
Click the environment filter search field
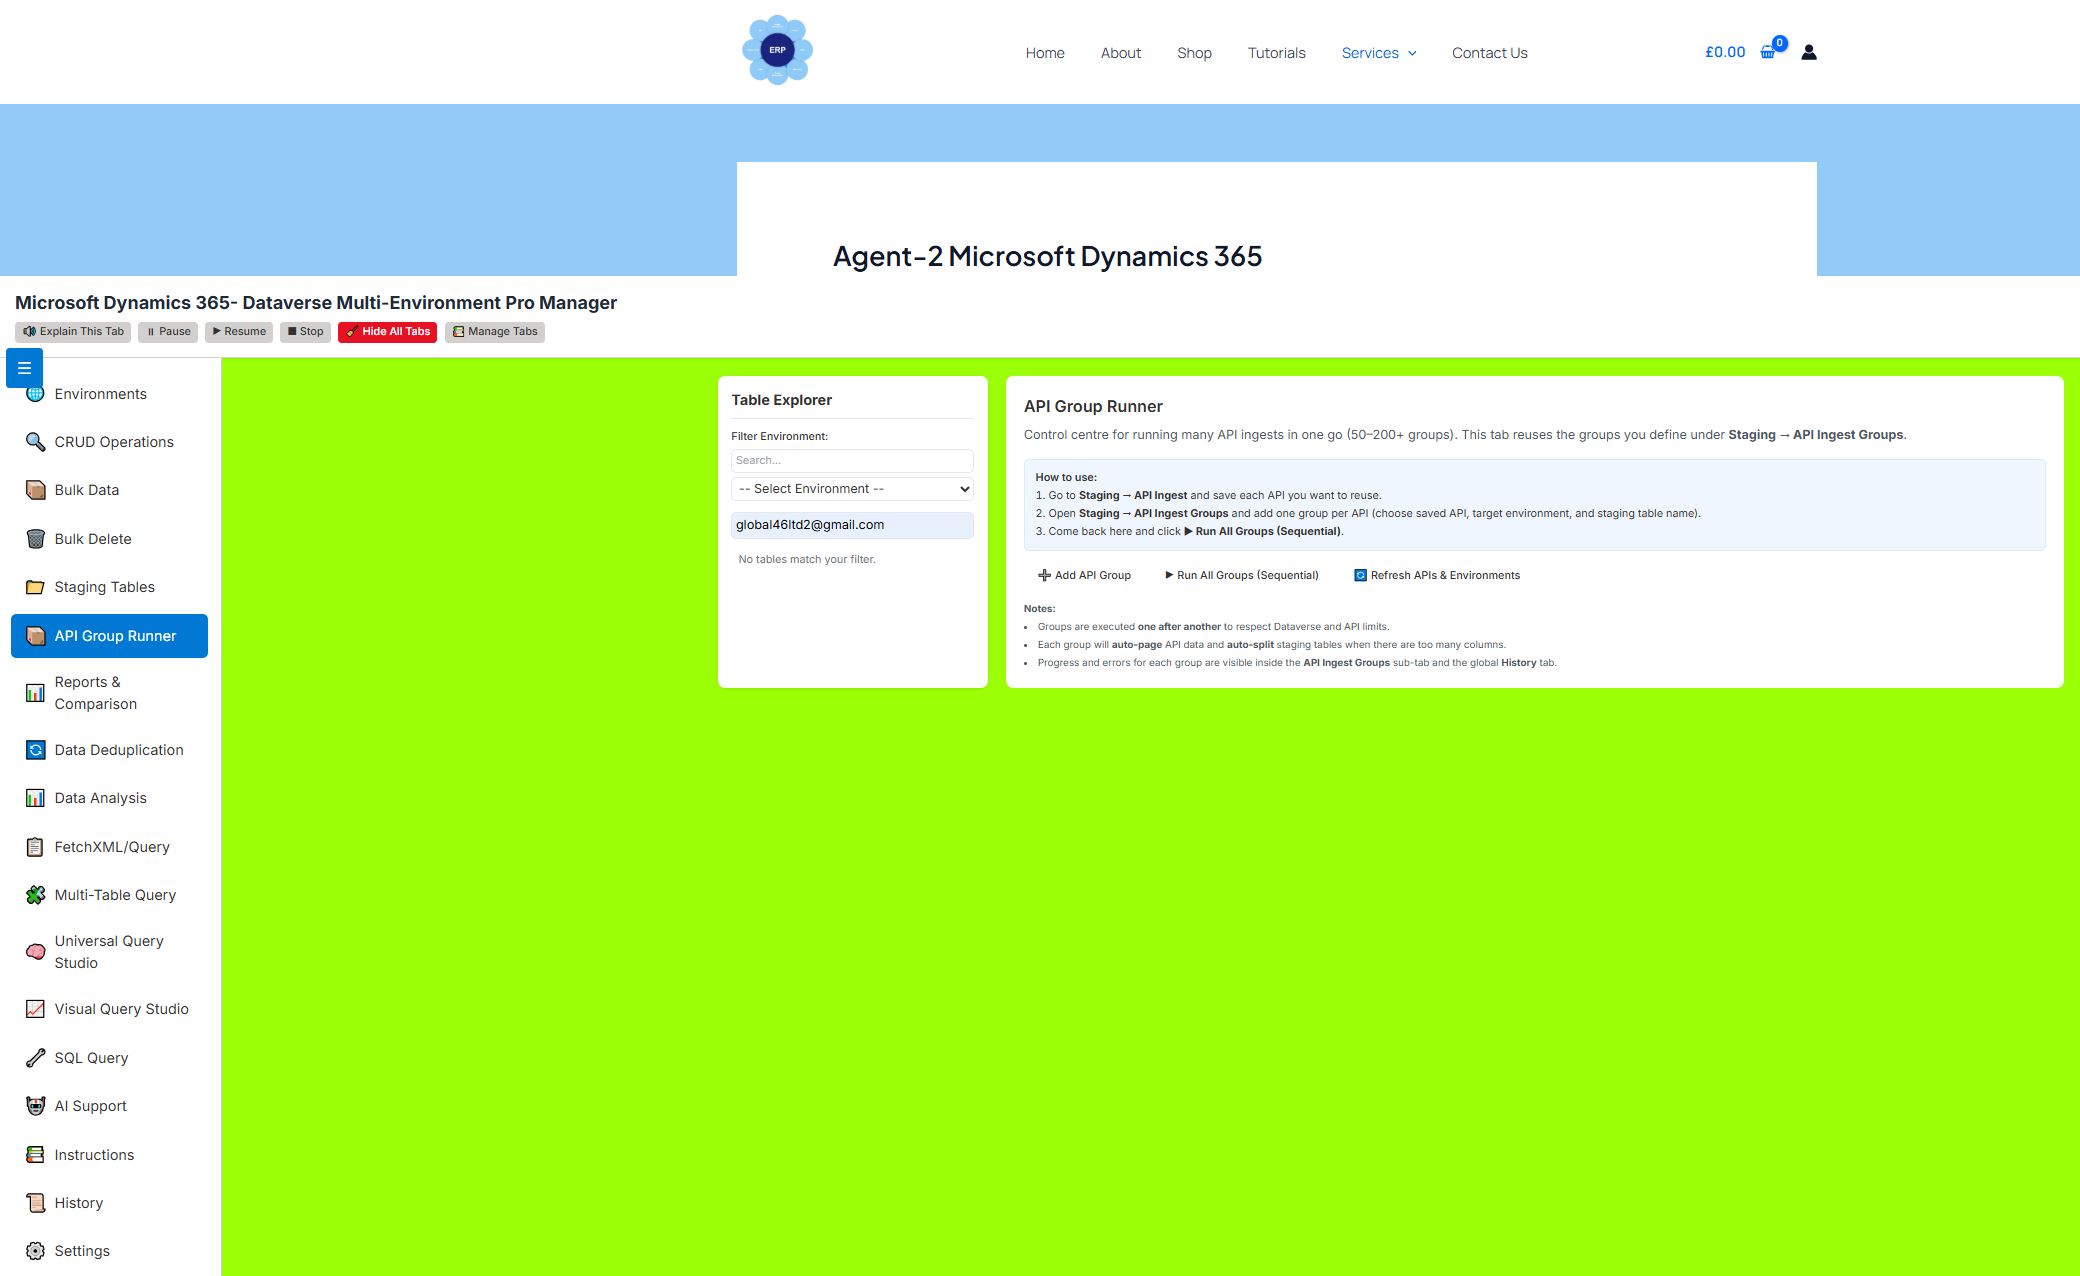point(852,460)
